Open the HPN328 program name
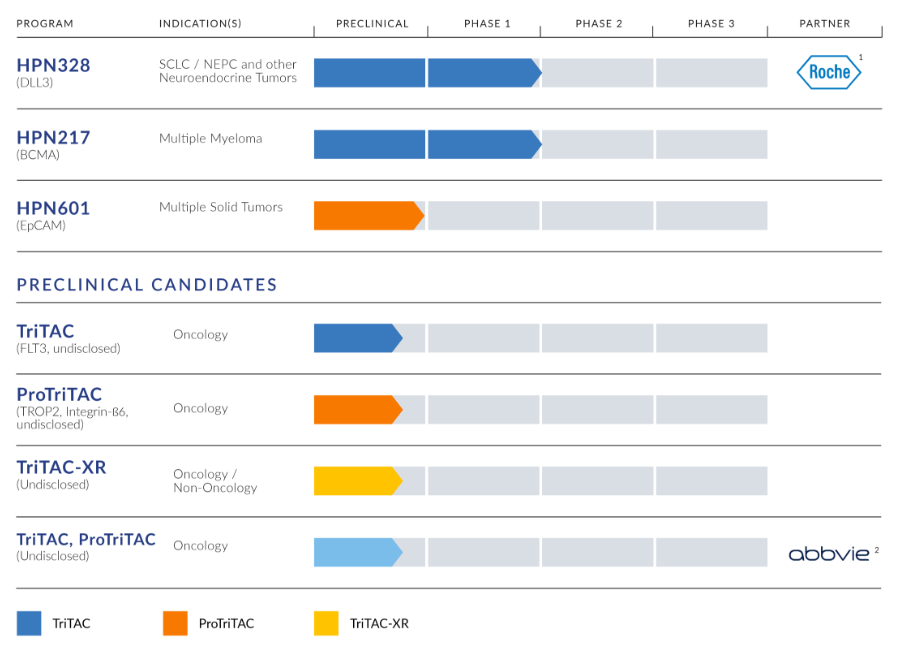 click(53, 65)
